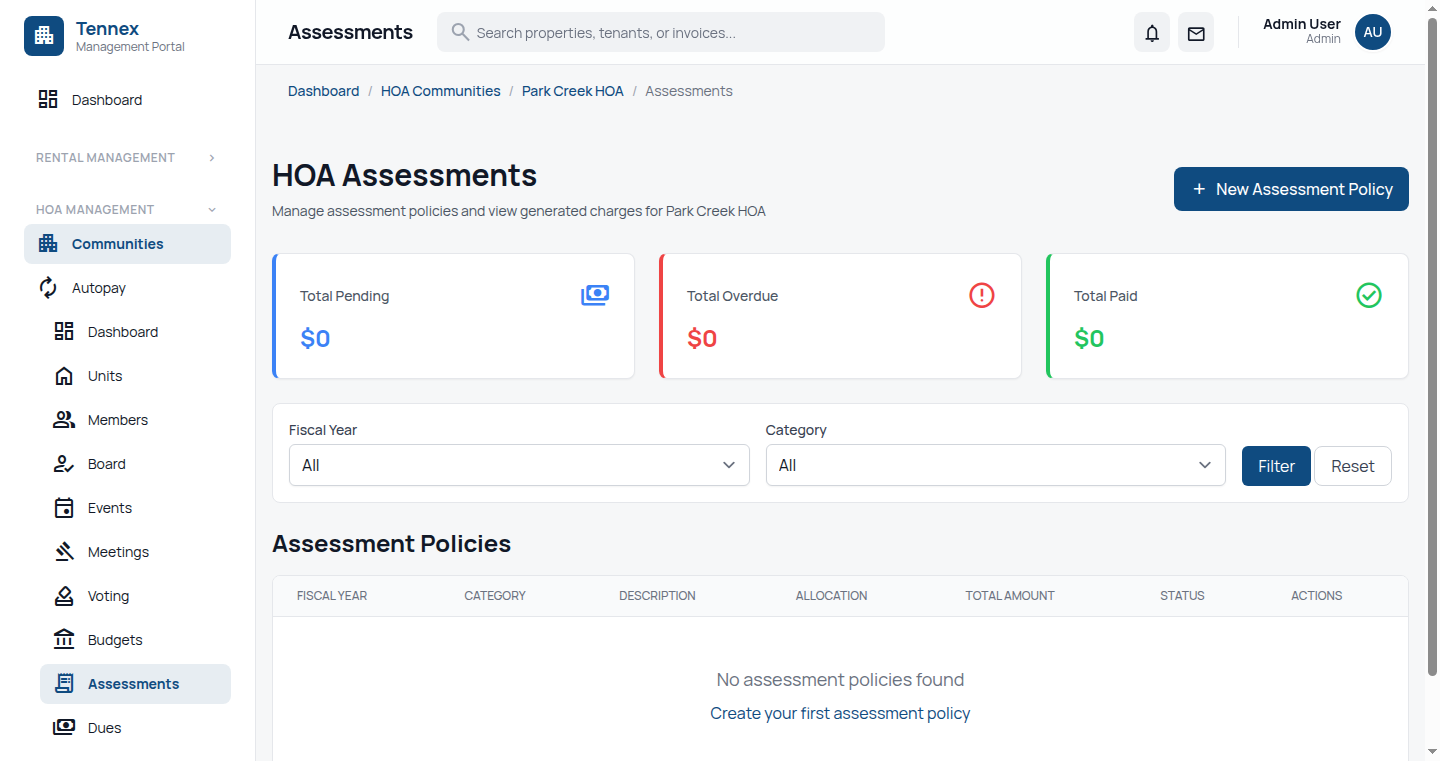1440x761 pixels.
Task: Select the Units home icon
Action: [x=64, y=375]
